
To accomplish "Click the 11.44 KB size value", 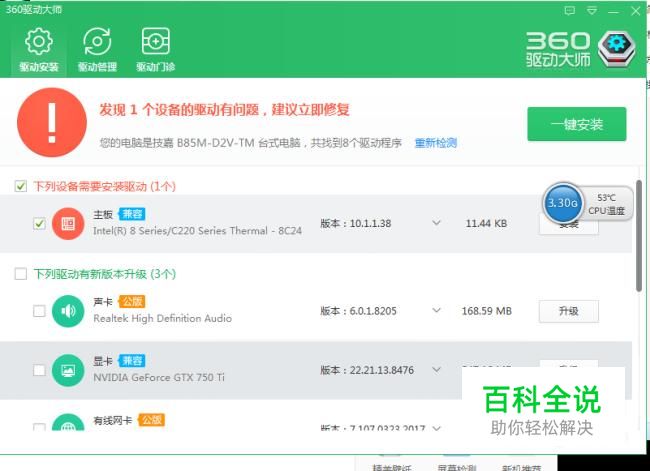I will [x=486, y=223].
